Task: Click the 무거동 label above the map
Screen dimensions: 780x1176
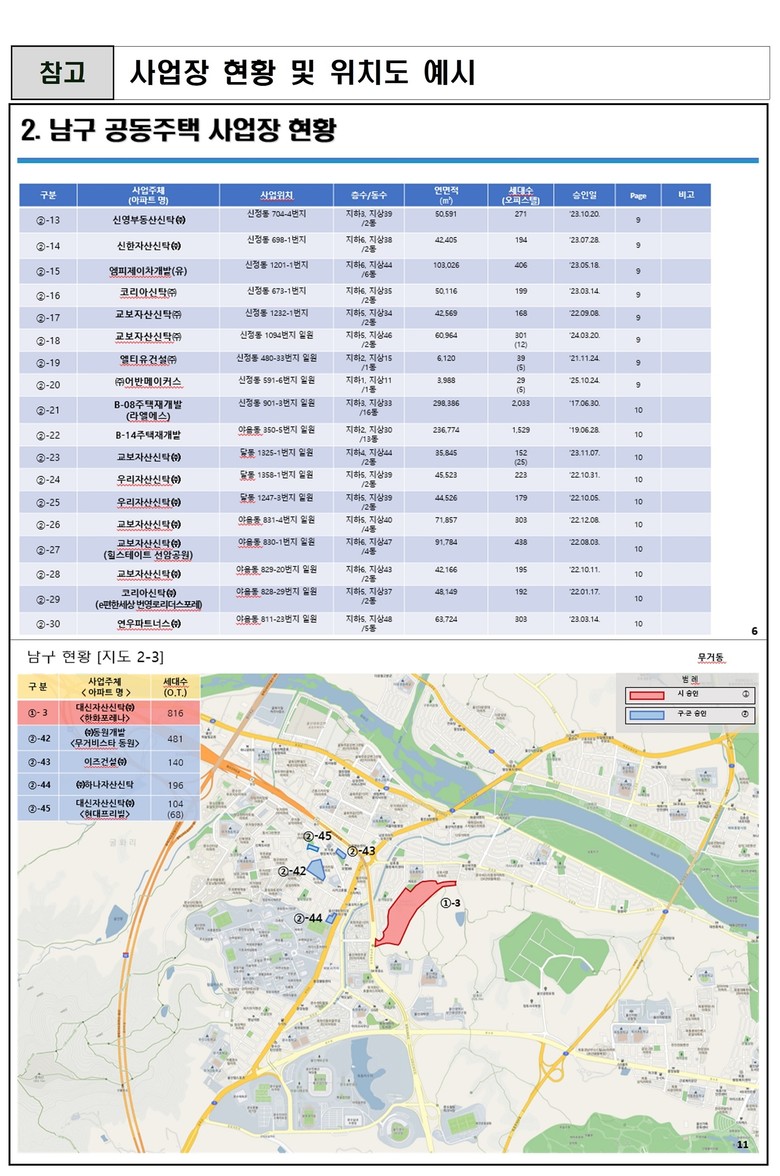Action: [711, 657]
